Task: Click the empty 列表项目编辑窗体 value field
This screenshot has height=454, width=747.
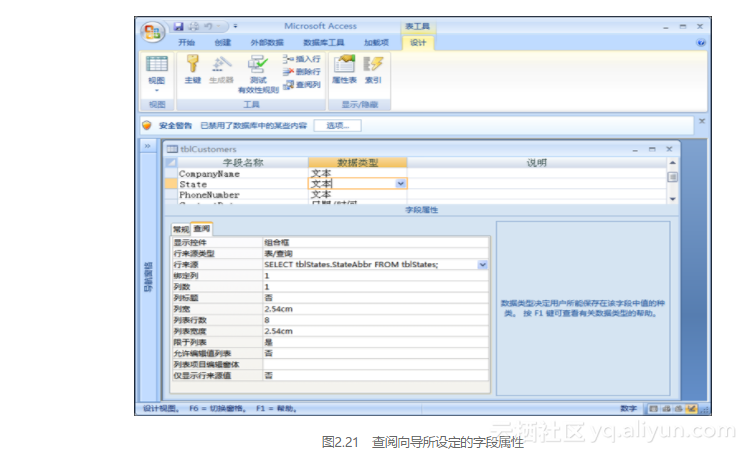Action: click(376, 364)
